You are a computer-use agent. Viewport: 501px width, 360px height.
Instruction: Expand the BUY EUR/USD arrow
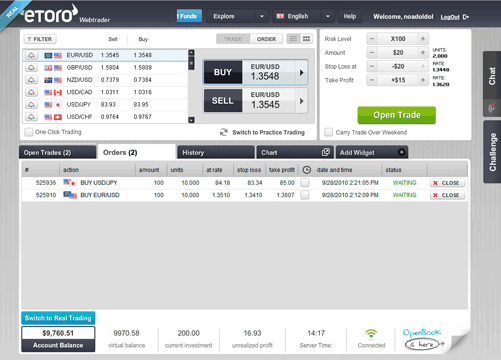click(301, 72)
